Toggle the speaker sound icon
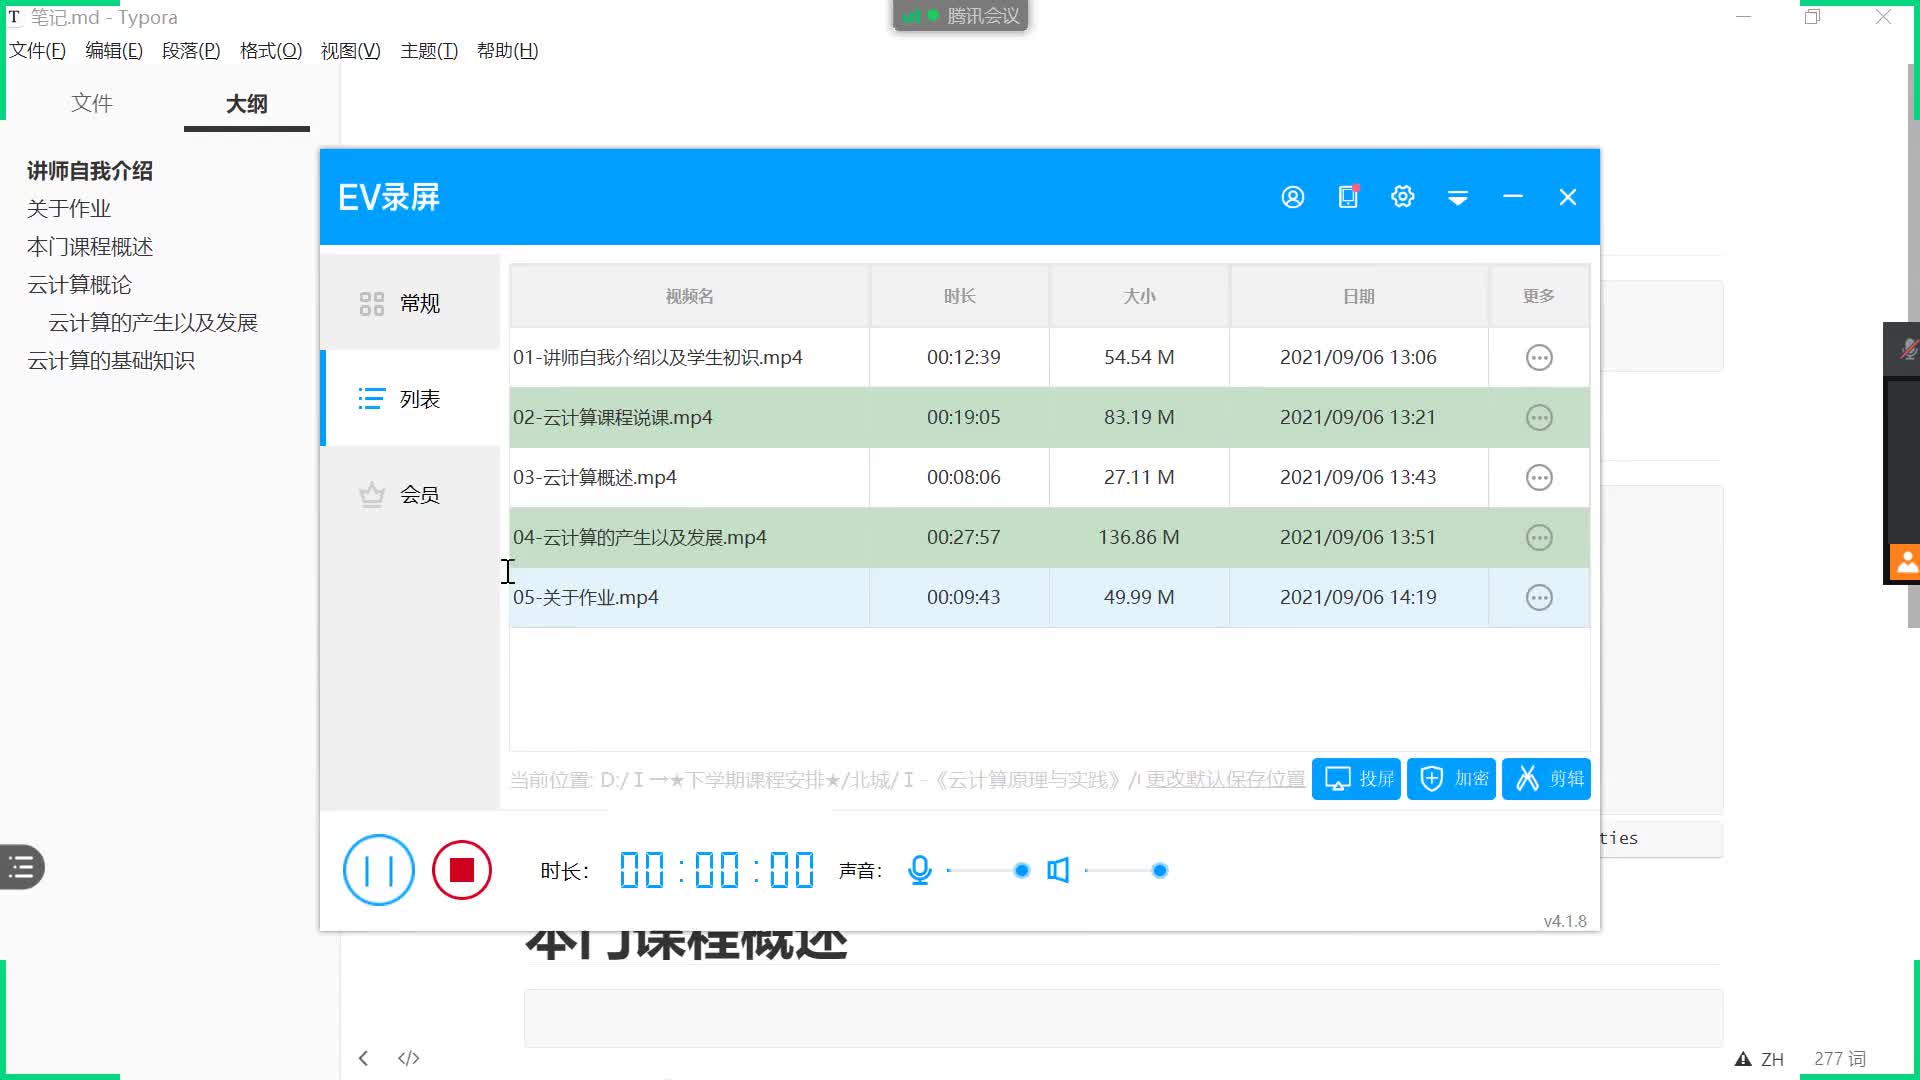 (x=1058, y=870)
